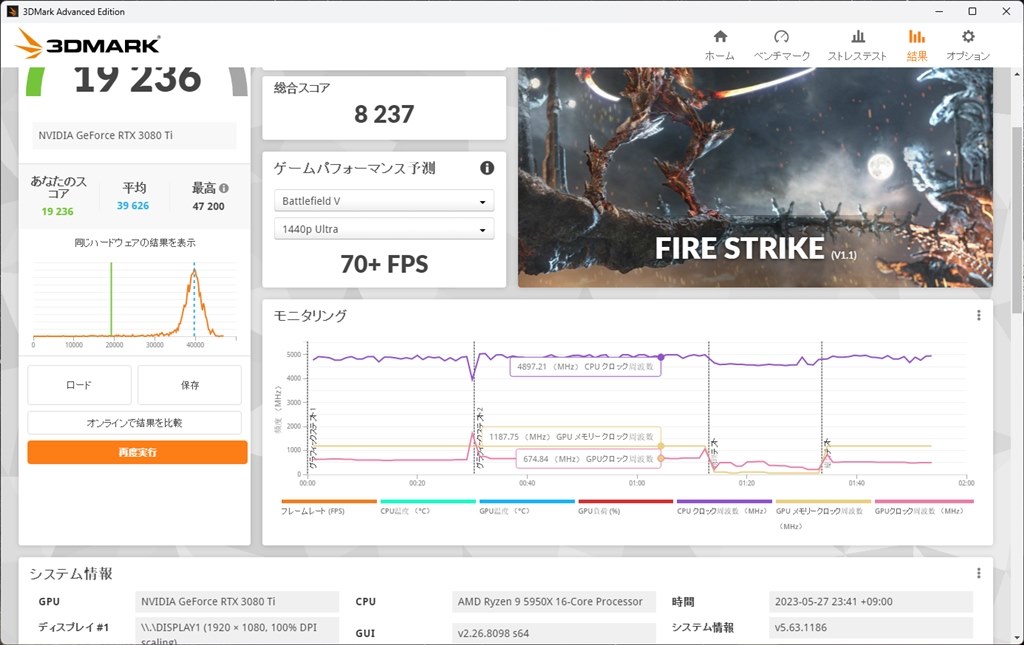
Task: Click the Fire Strike preview image
Action: pos(755,177)
